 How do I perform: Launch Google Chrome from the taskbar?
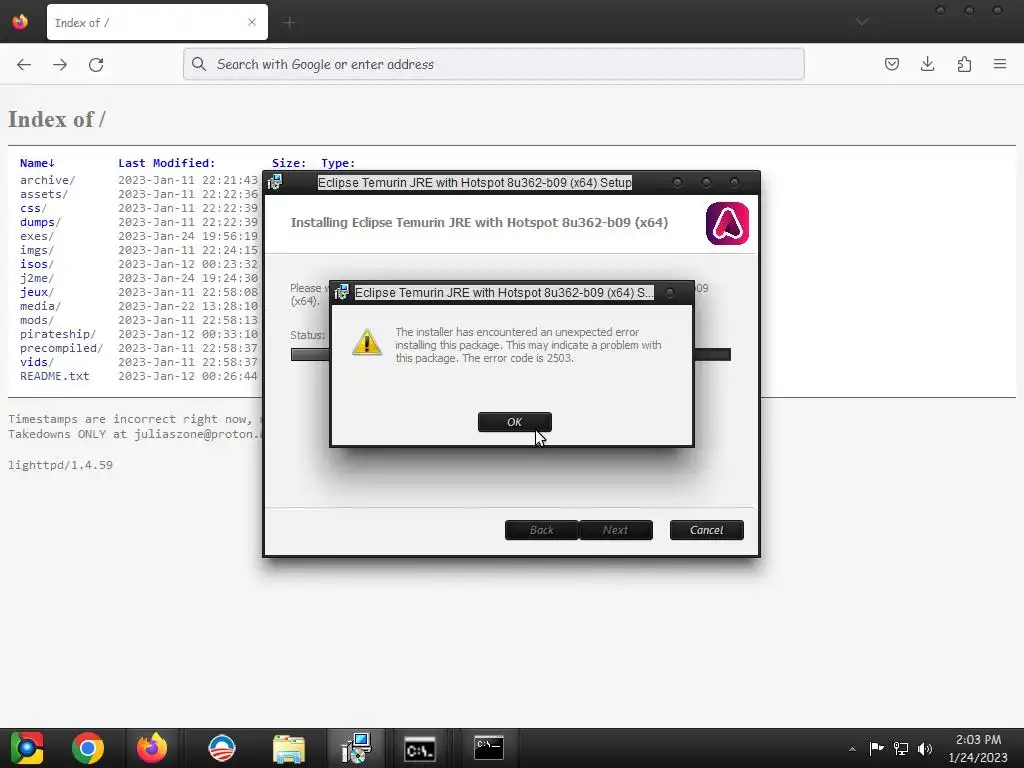(88, 748)
